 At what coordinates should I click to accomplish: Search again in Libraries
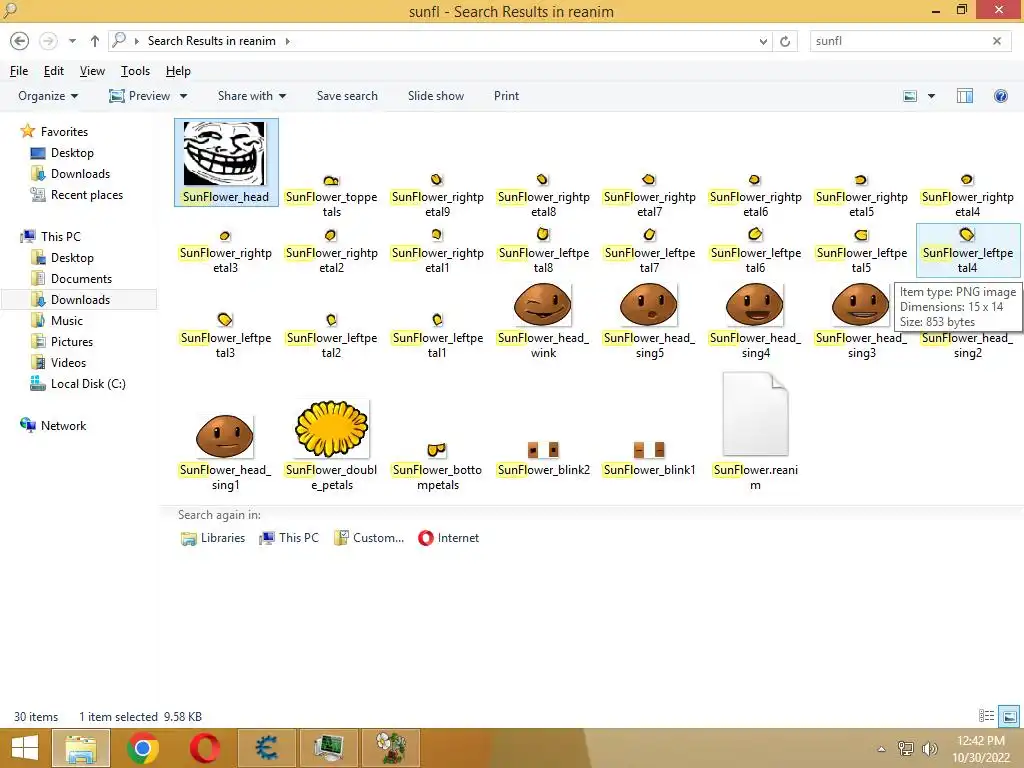click(x=213, y=538)
